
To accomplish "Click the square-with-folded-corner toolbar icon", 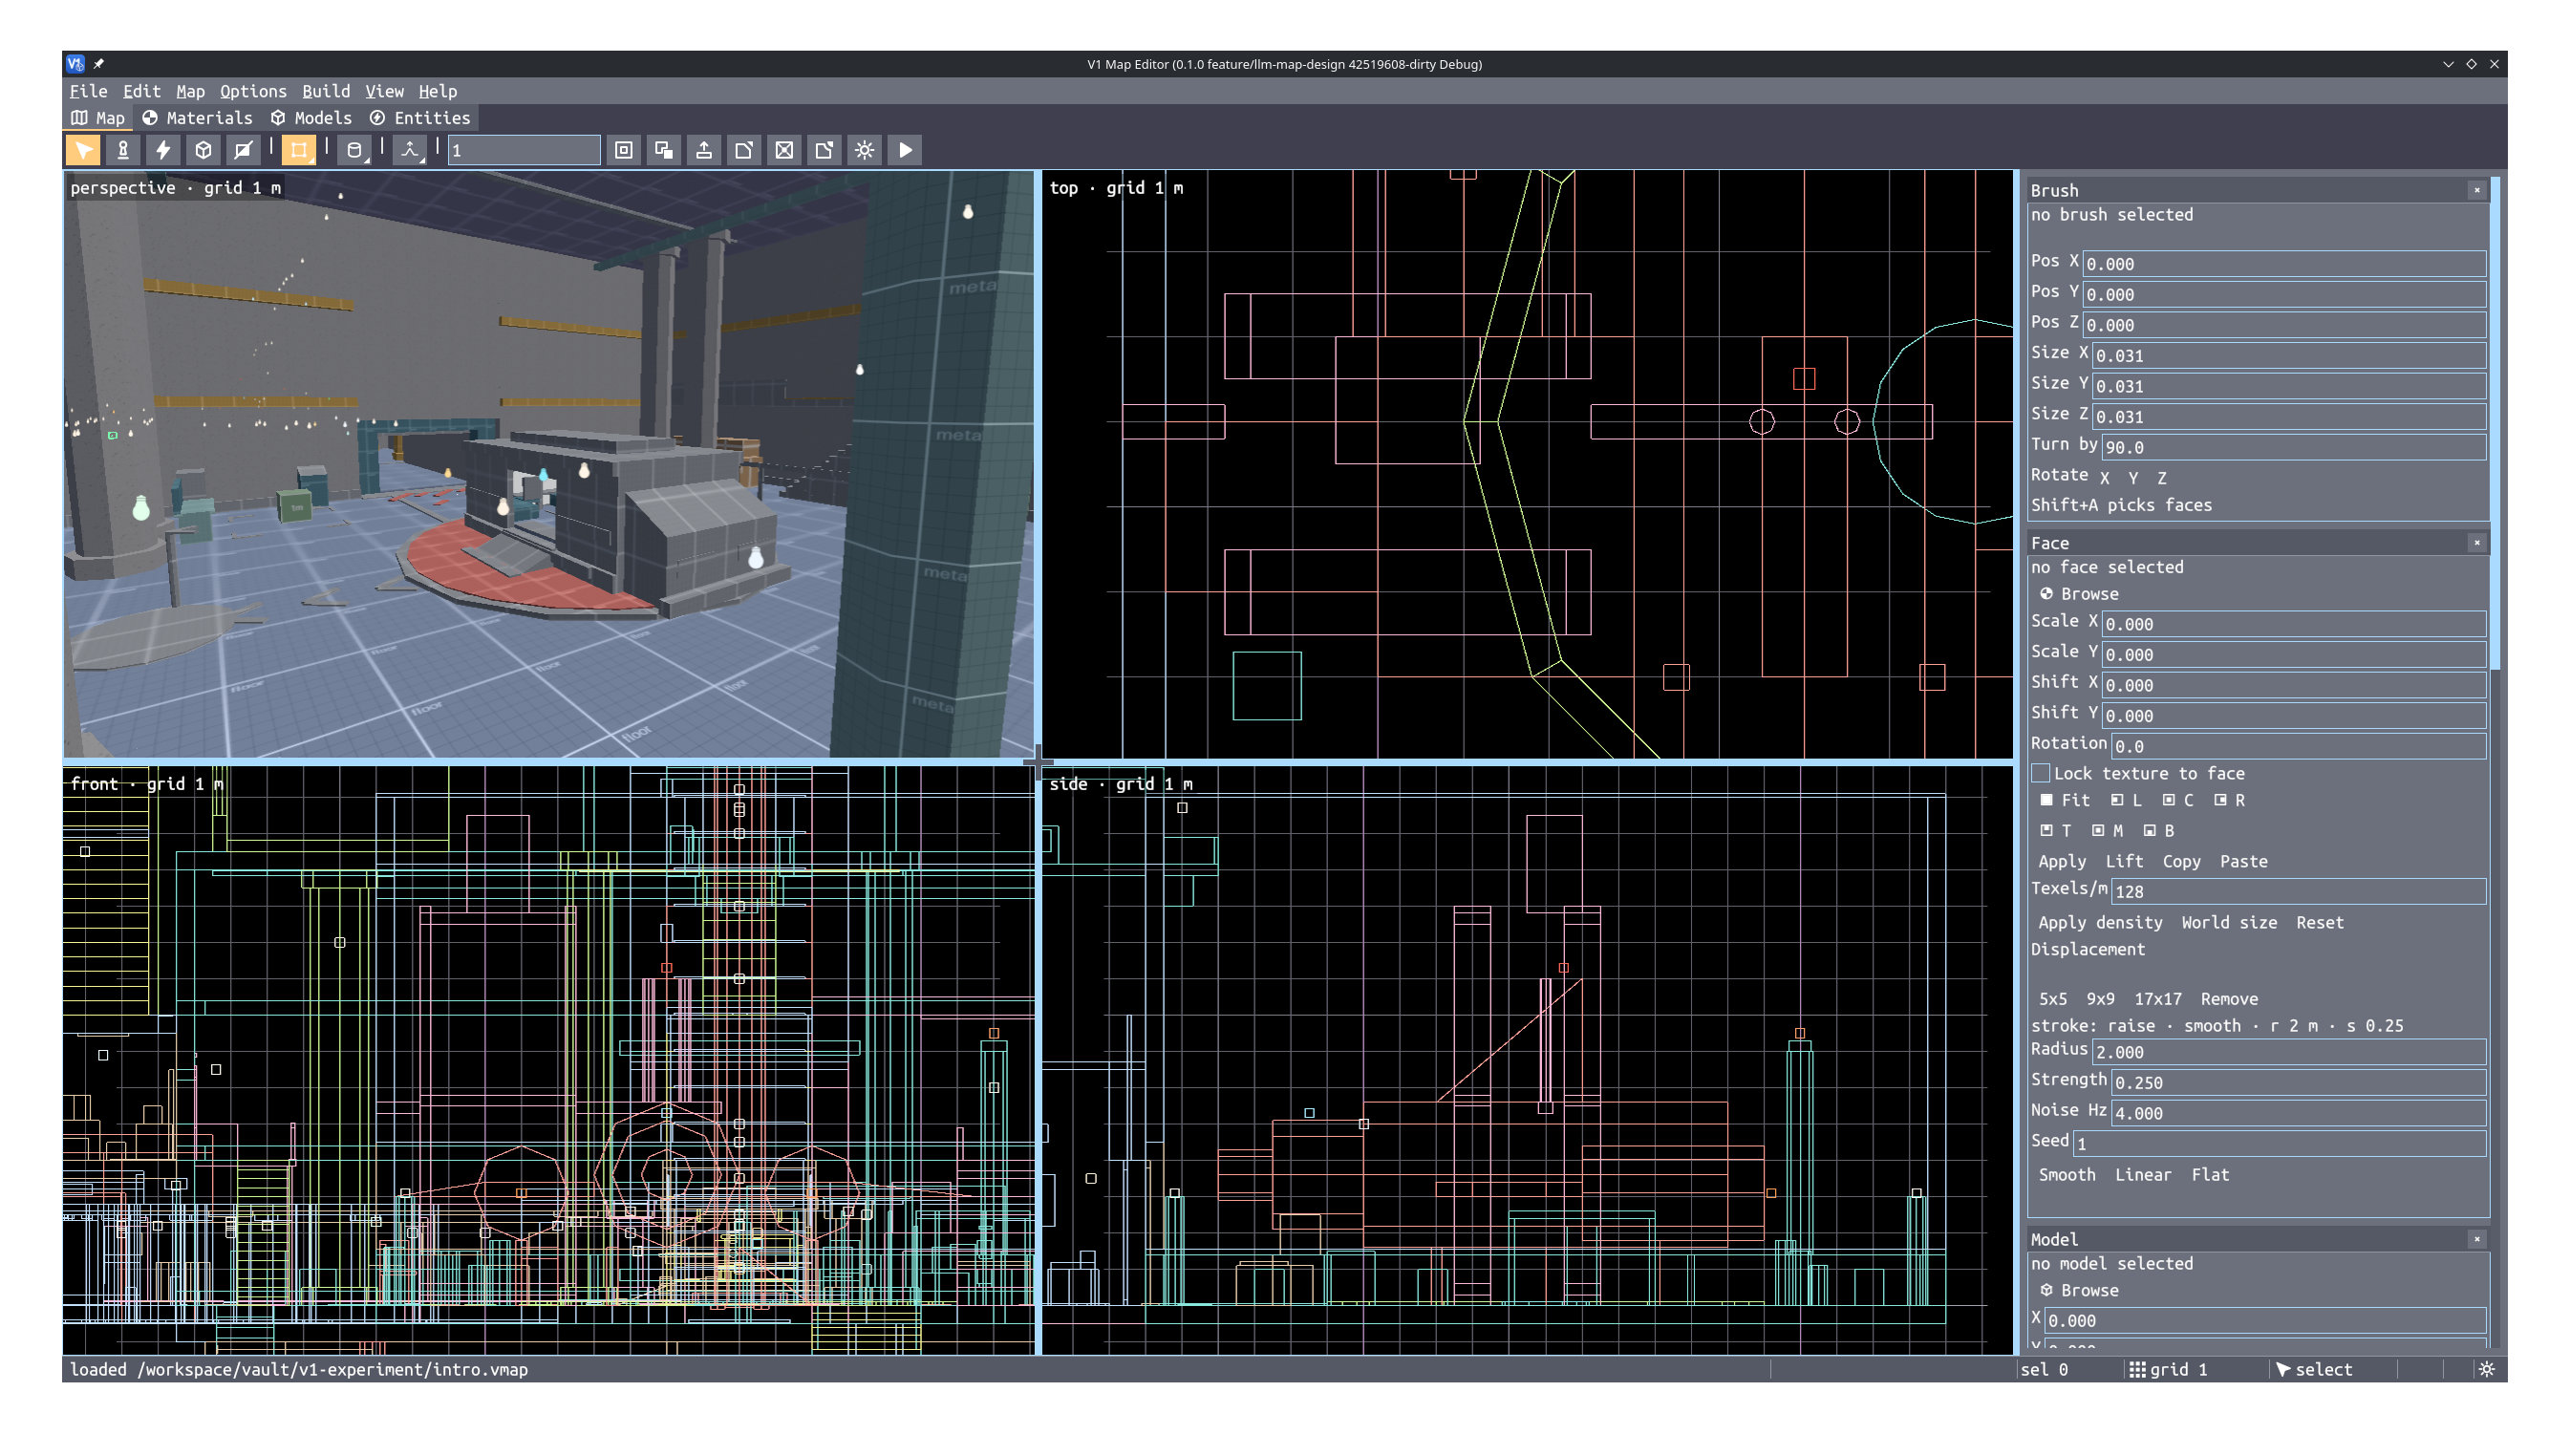I will point(744,150).
